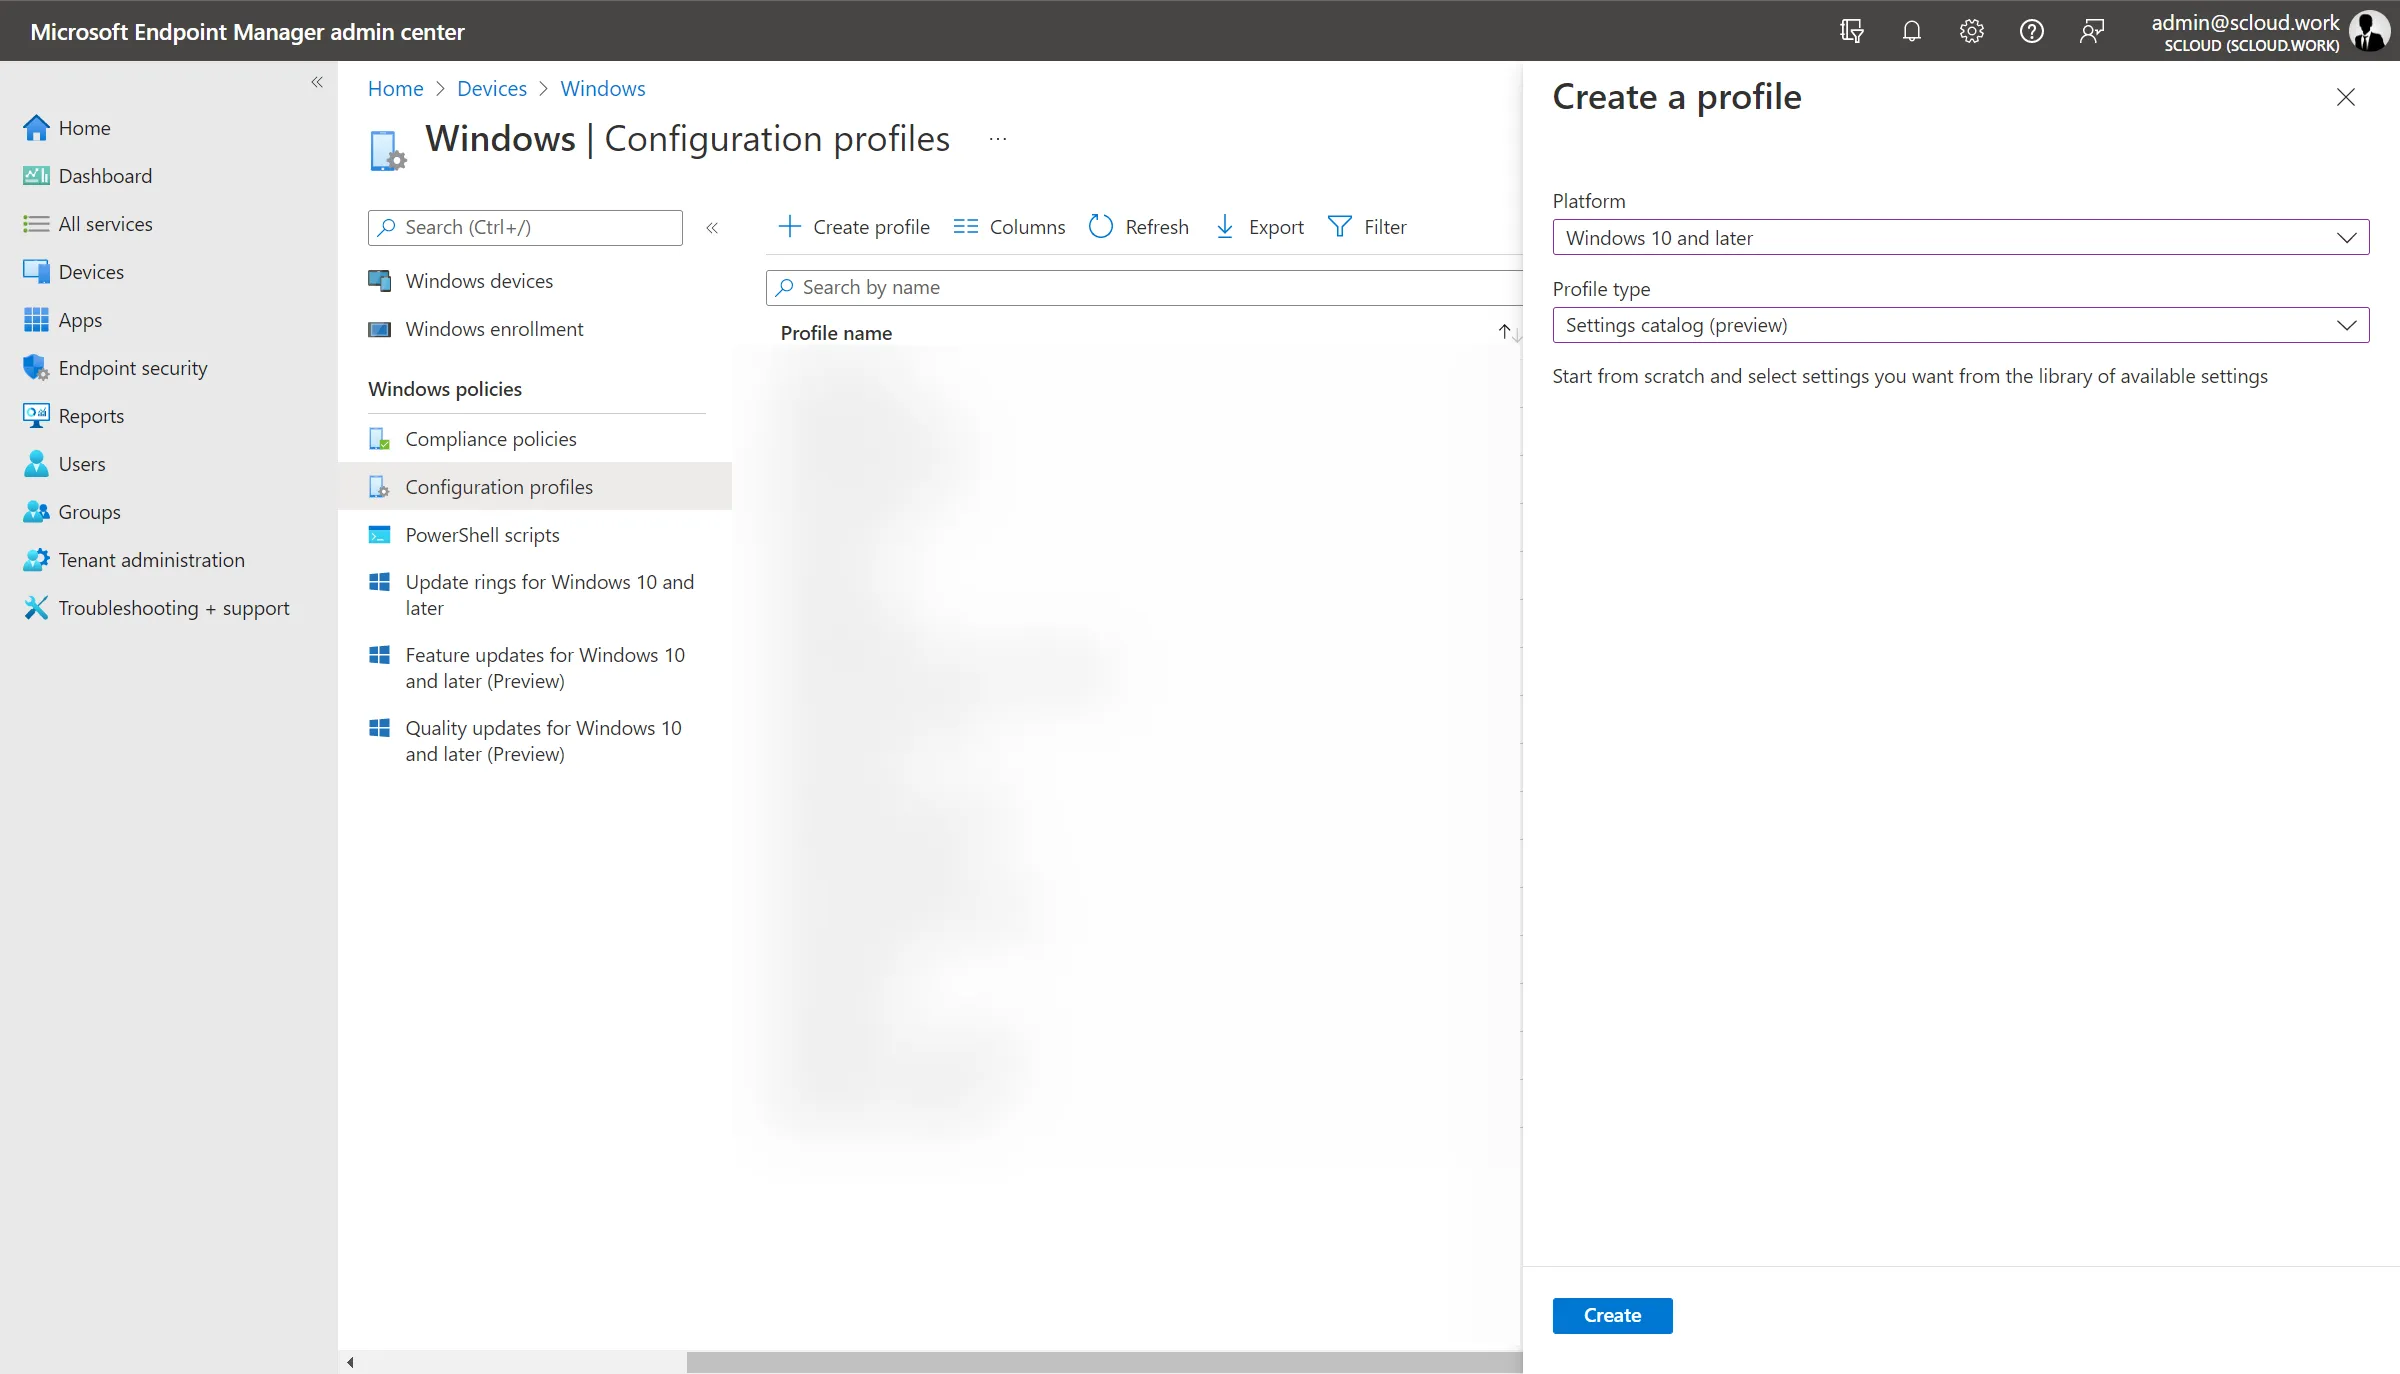
Task: Click the Troubleshooting + support icon
Action: (x=36, y=608)
